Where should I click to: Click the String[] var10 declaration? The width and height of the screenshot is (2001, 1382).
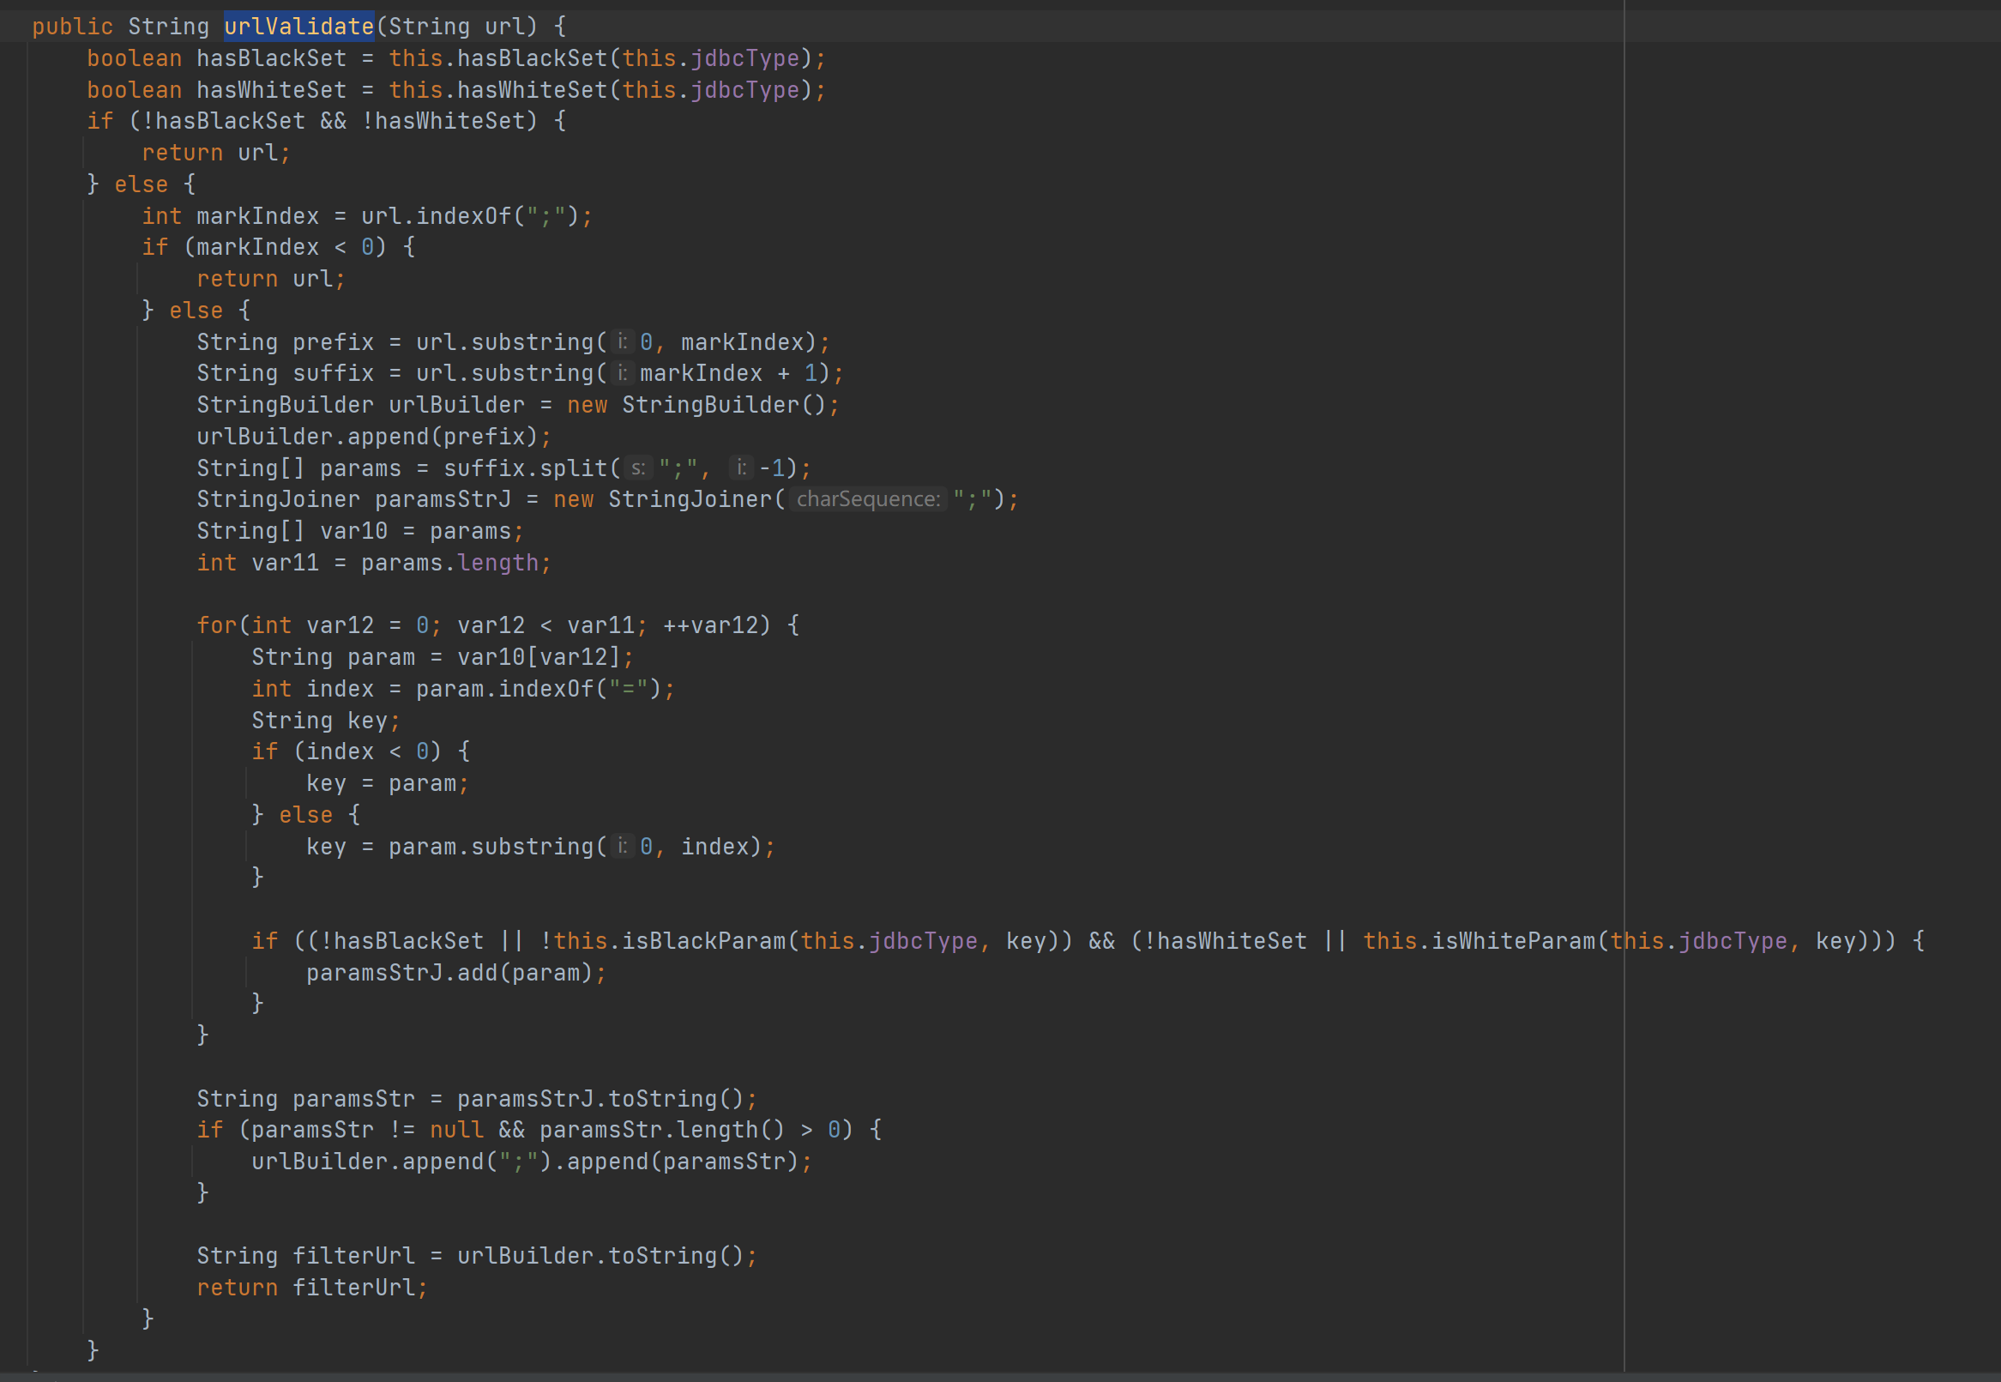click(352, 531)
